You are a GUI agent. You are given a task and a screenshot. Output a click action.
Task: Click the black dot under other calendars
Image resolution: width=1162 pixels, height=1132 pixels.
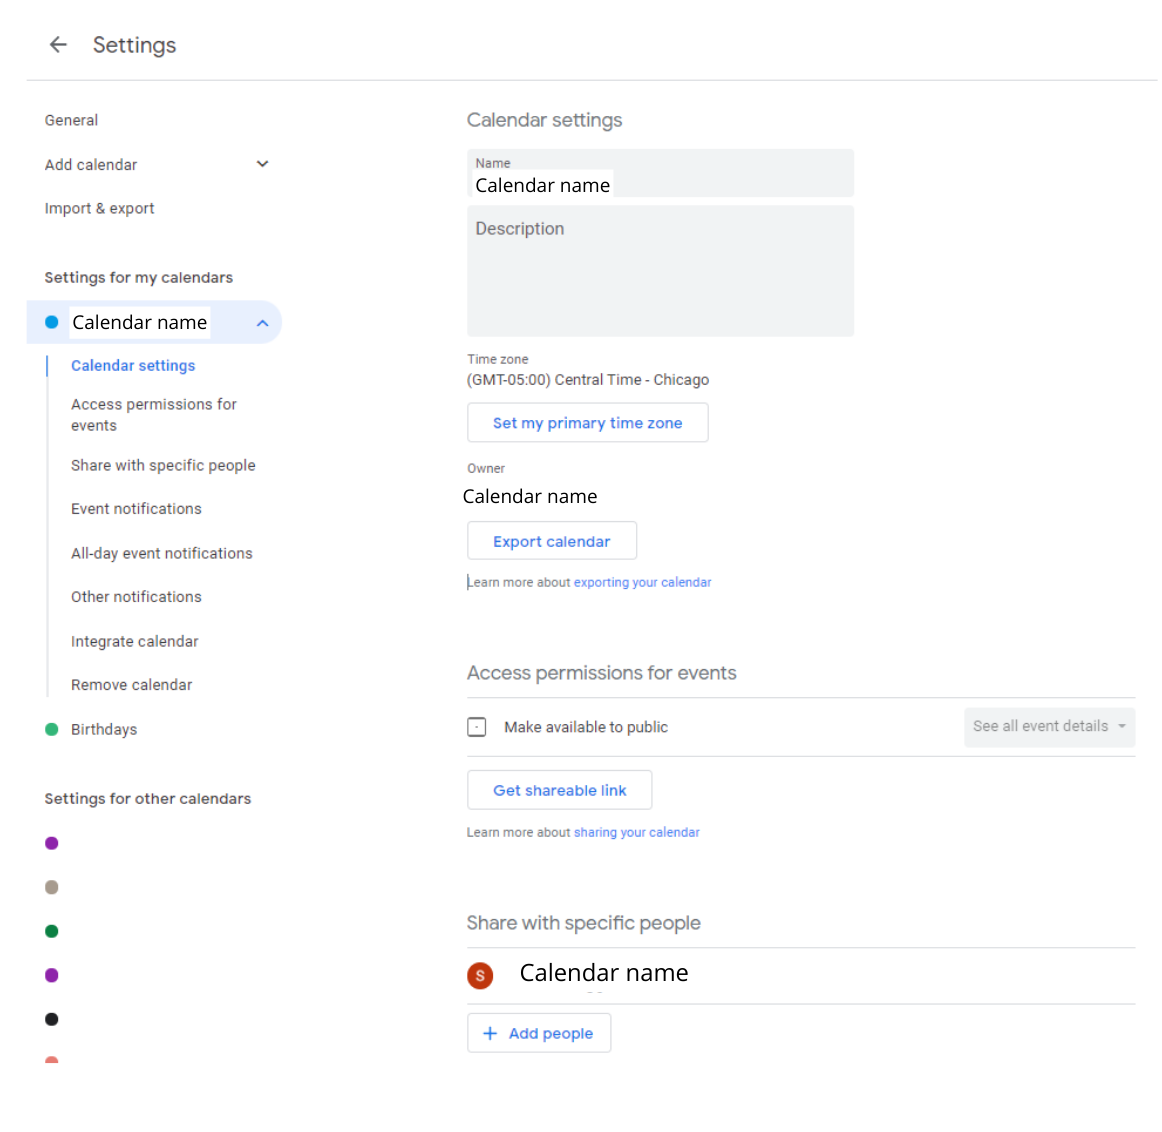(52, 1019)
